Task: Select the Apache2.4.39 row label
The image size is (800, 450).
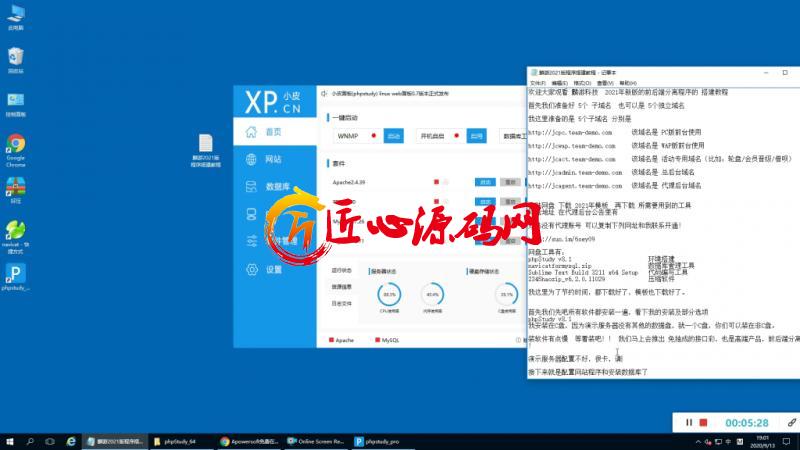Action: click(x=349, y=182)
